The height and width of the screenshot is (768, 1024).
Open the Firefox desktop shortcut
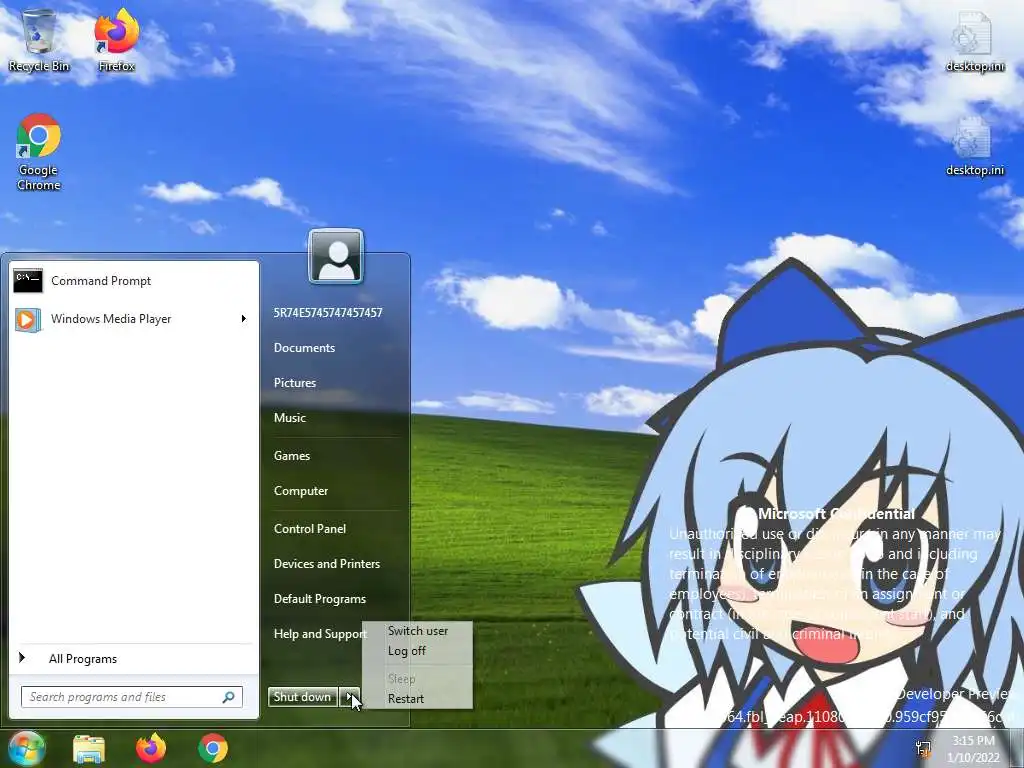point(117,39)
